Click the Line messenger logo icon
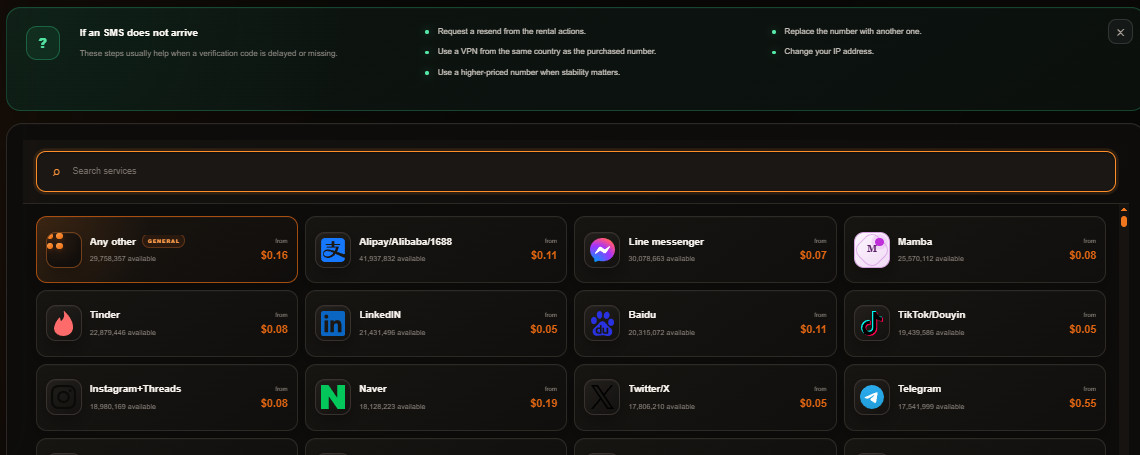The width and height of the screenshot is (1140, 455). click(x=603, y=249)
